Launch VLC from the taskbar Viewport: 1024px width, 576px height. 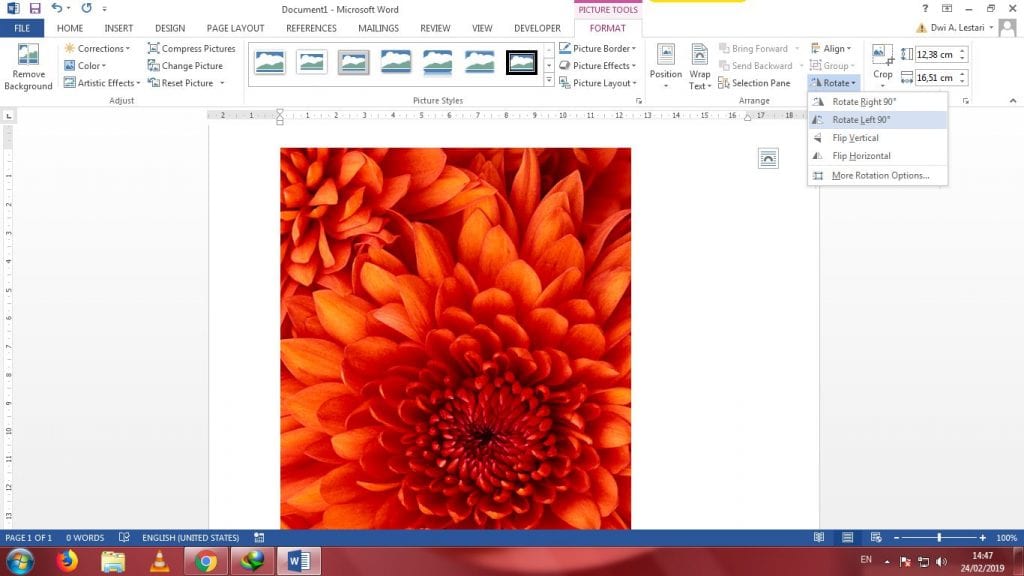(158, 560)
